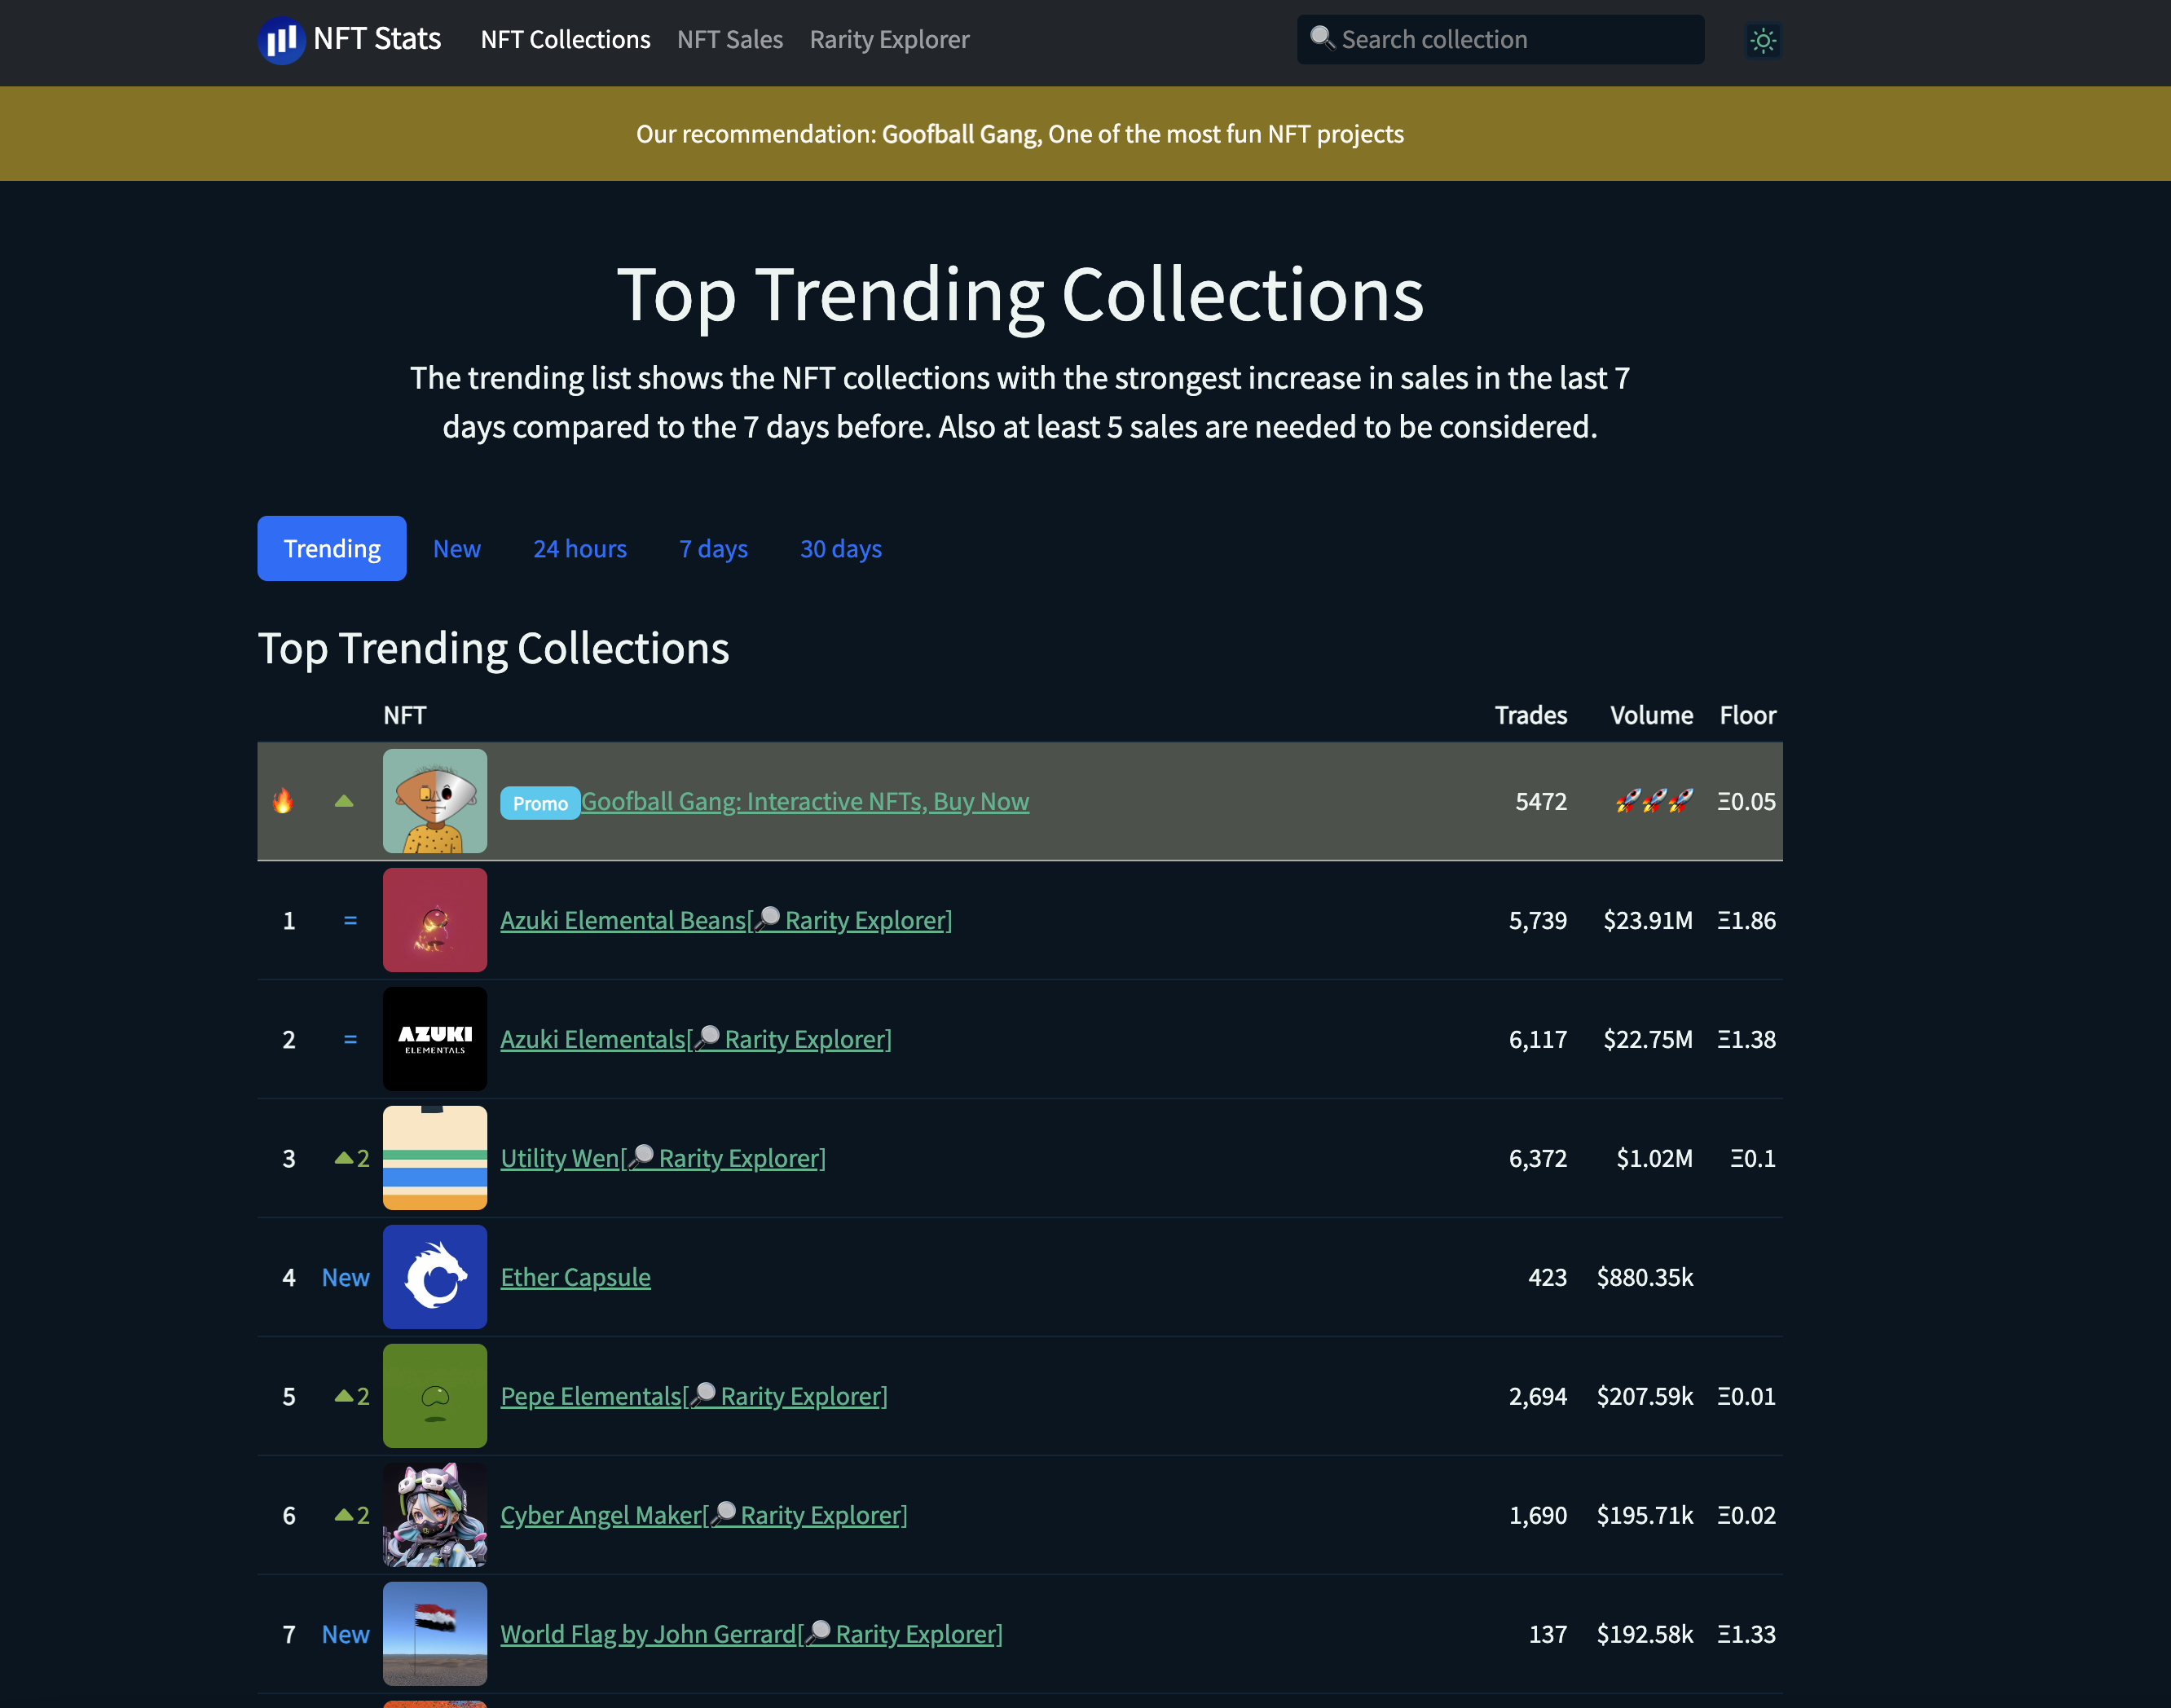Open Ether Capsule dragon icon
Screen dimensions: 2171x1708
click(435, 1277)
